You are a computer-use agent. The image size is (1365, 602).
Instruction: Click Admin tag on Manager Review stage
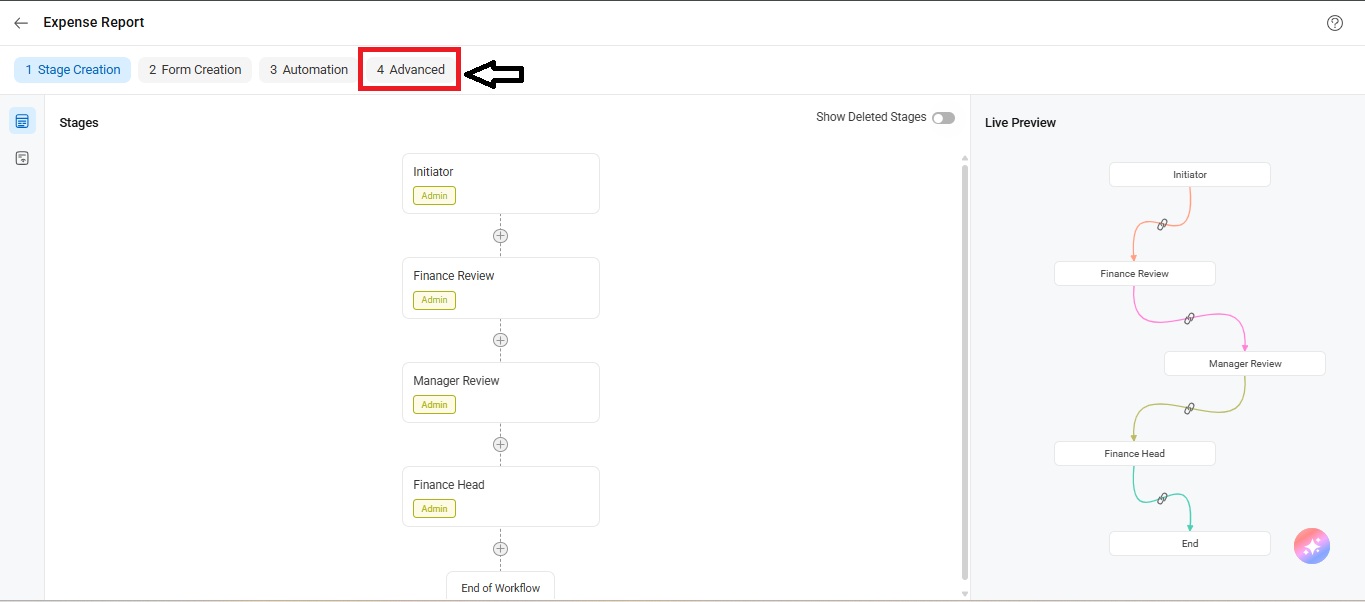point(434,405)
